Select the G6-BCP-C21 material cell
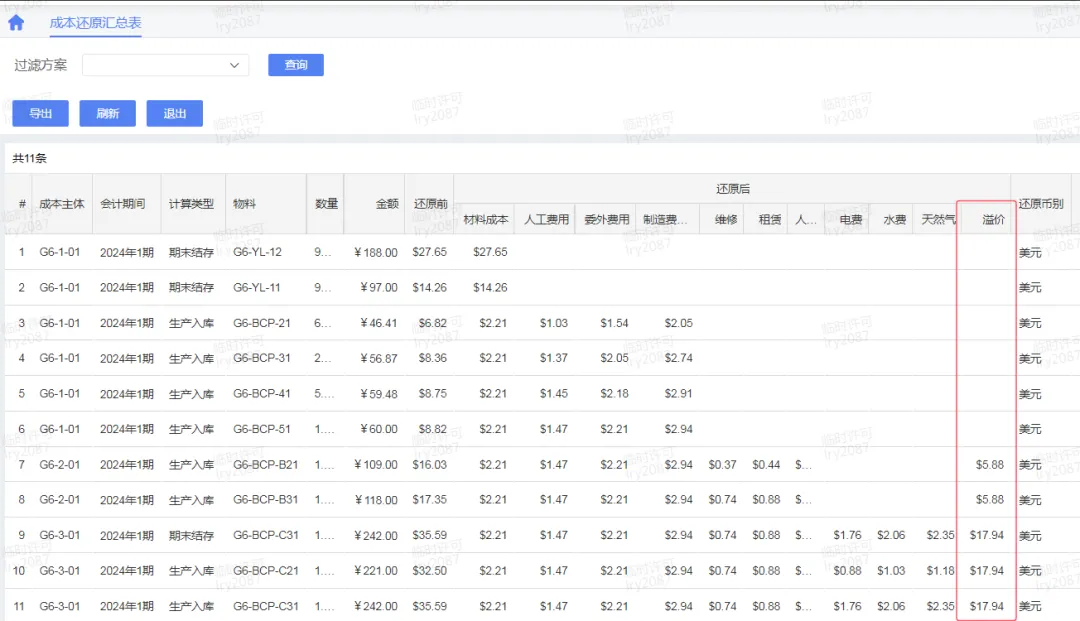Screen dimensions: 1080x621 265,571
